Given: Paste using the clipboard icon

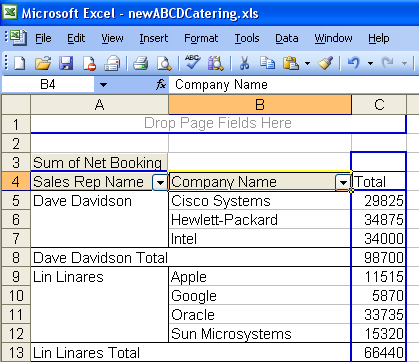Looking at the screenshot, I should 291,63.
